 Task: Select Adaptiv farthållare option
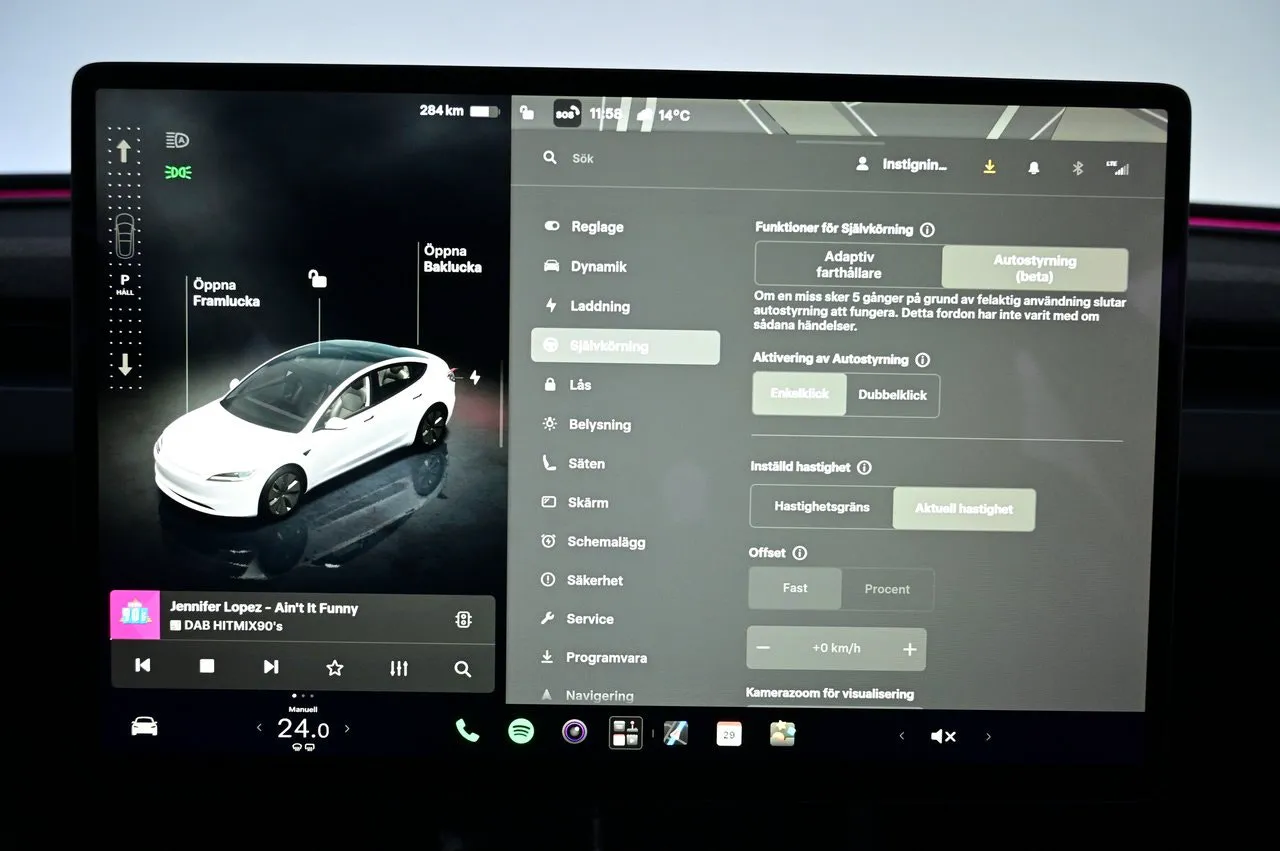[x=849, y=265]
